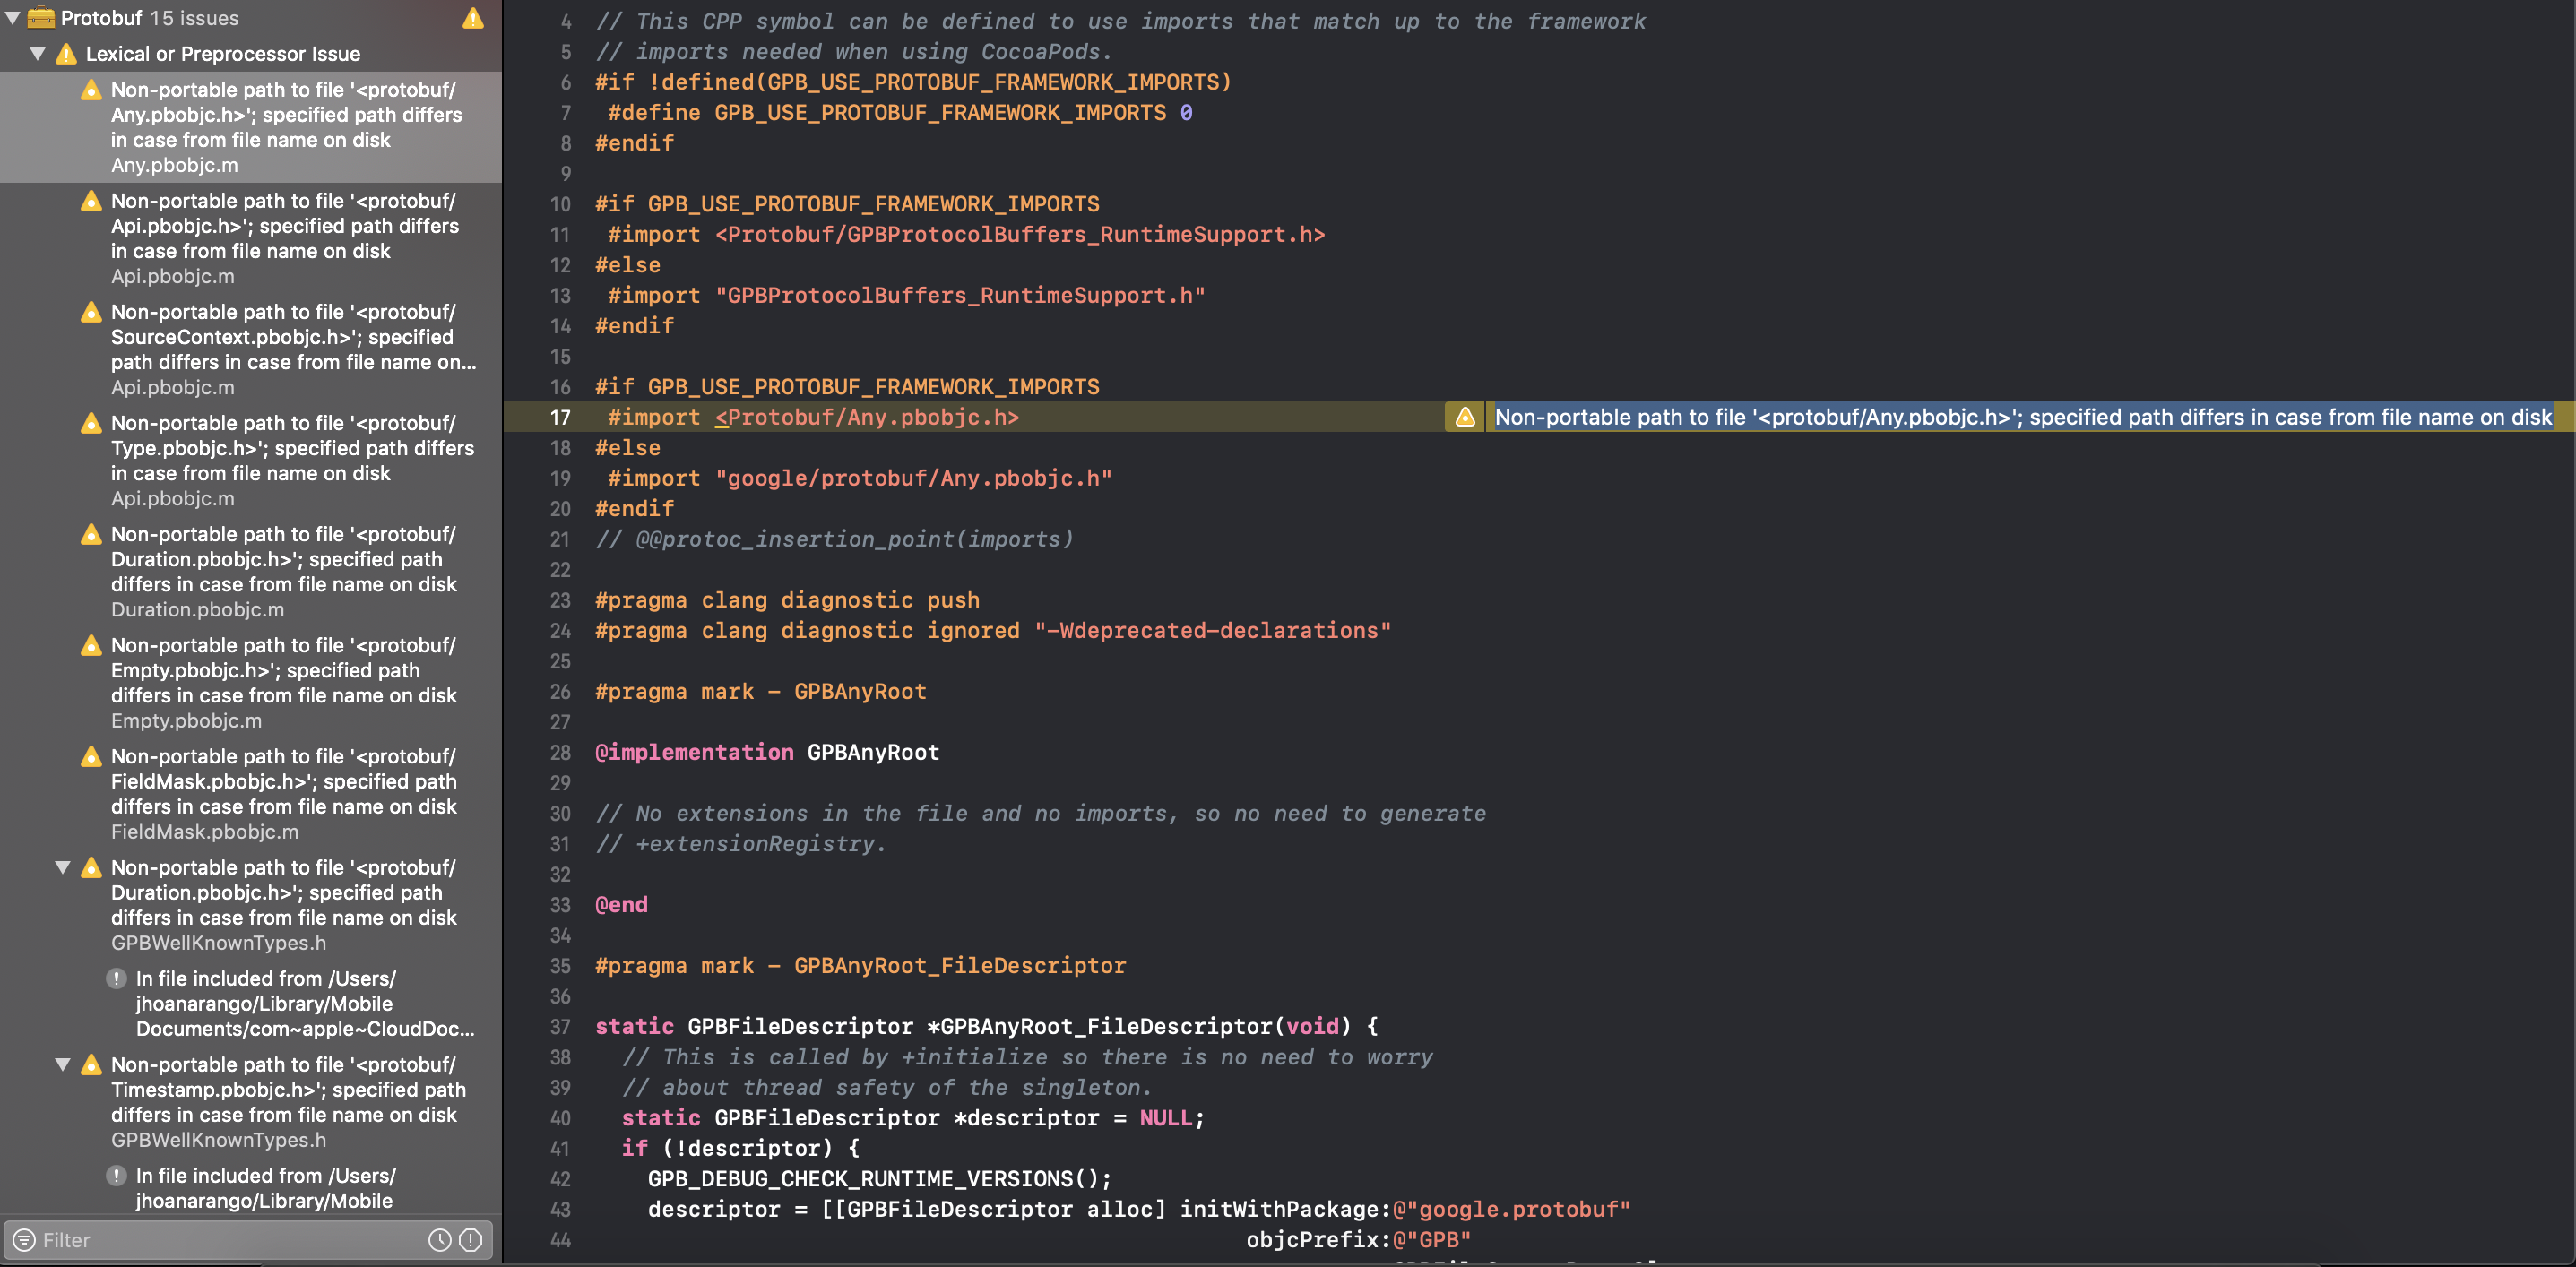This screenshot has width=2576, height=1267.
Task: Collapse the Timestamp.pbobjc.h issue disclosure triangle
Action: (64, 1064)
